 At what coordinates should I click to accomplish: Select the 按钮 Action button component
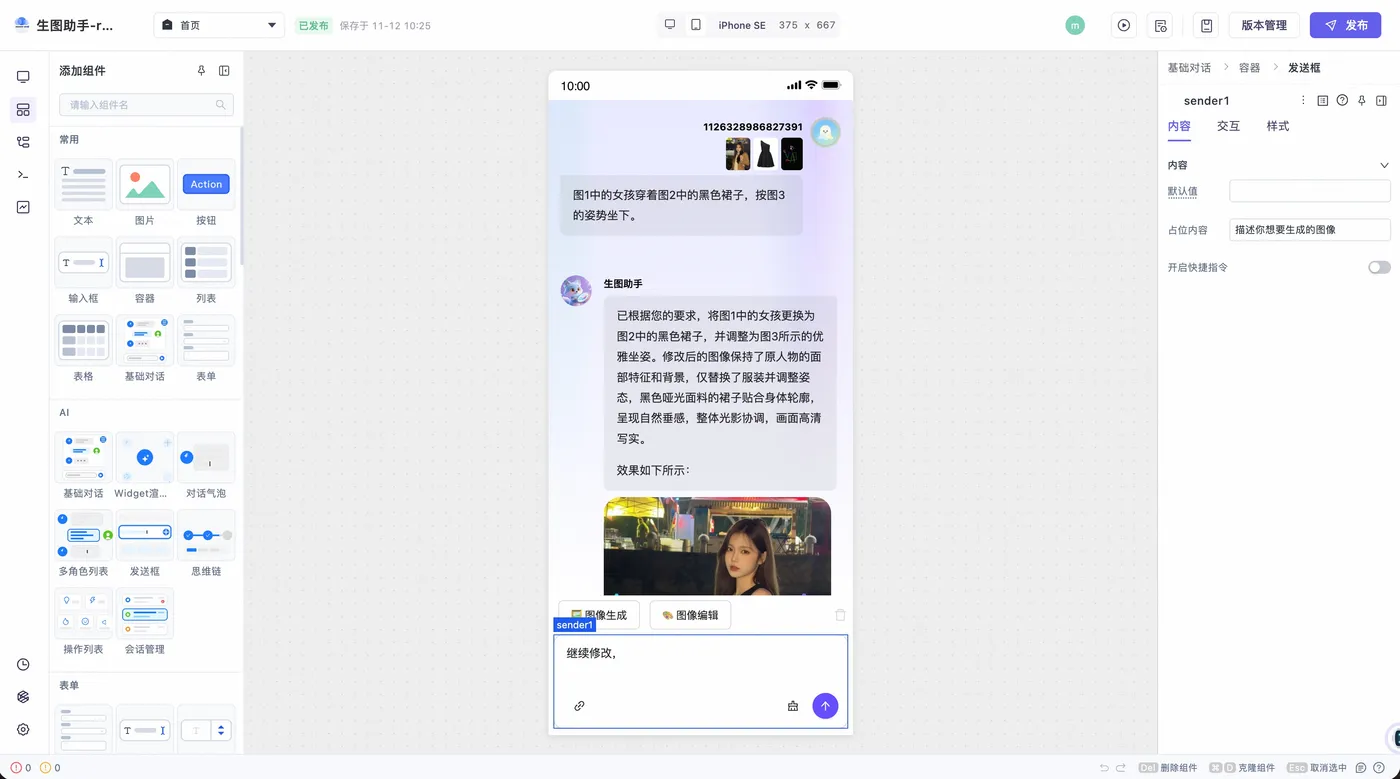[206, 193]
